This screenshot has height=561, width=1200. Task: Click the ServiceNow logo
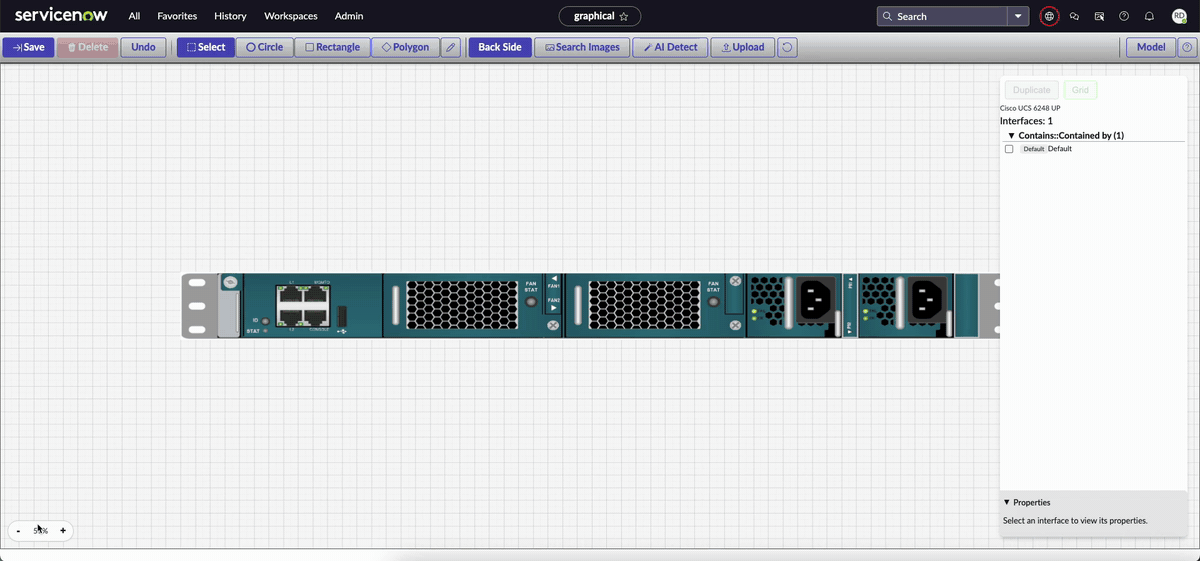pyautogui.click(x=61, y=15)
